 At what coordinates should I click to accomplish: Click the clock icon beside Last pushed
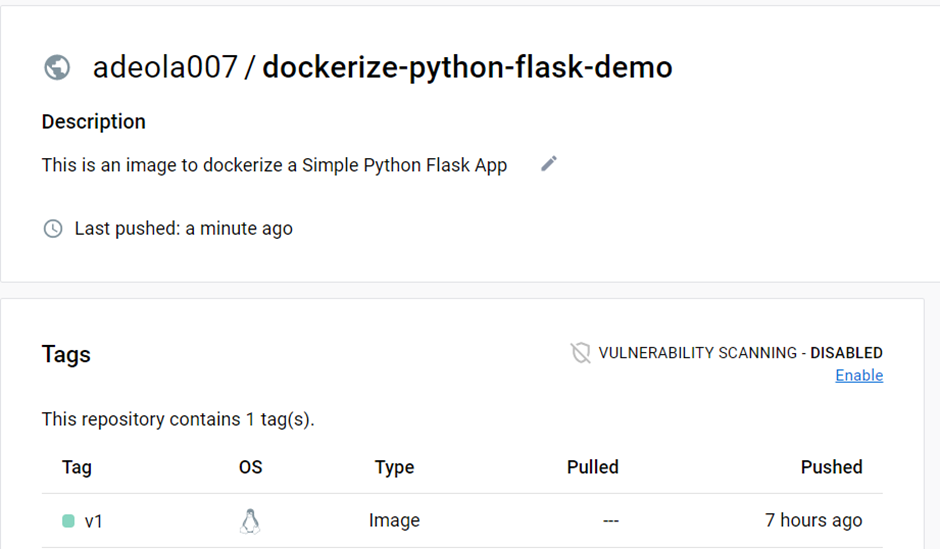53,229
